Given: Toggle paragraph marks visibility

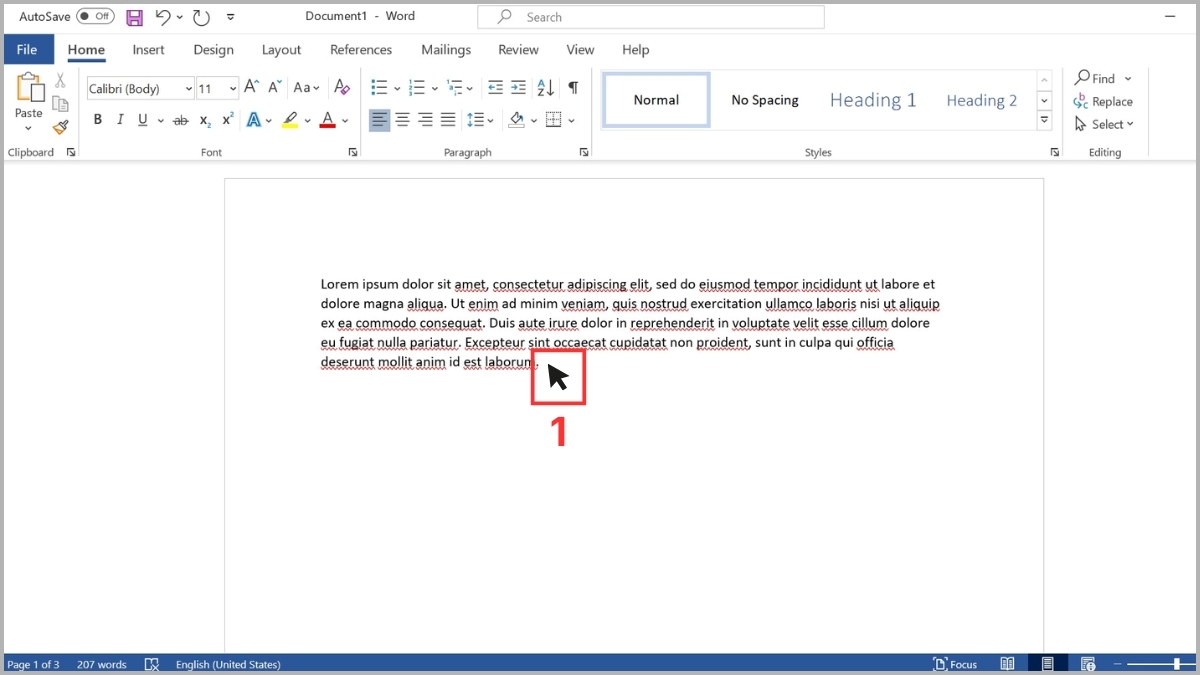Looking at the screenshot, I should pyautogui.click(x=572, y=88).
